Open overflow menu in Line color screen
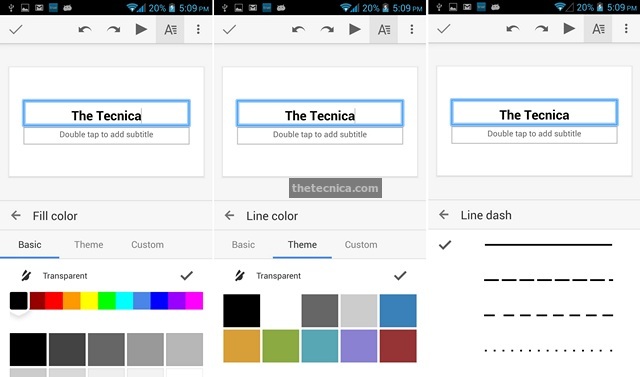640x377 pixels. coord(412,29)
